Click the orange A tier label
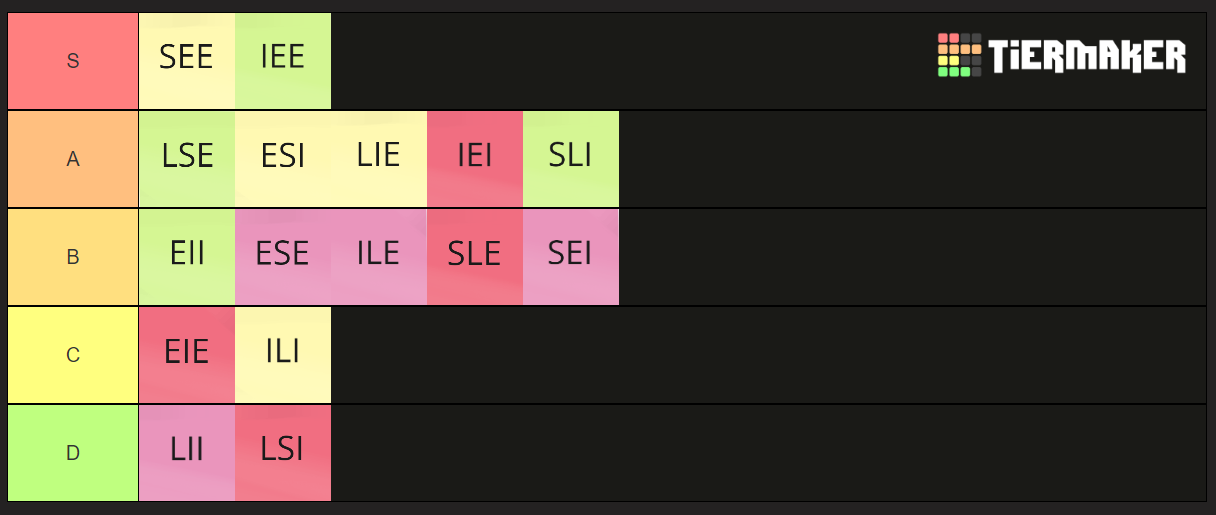The height and width of the screenshot is (515, 1216). pyautogui.click(x=73, y=159)
